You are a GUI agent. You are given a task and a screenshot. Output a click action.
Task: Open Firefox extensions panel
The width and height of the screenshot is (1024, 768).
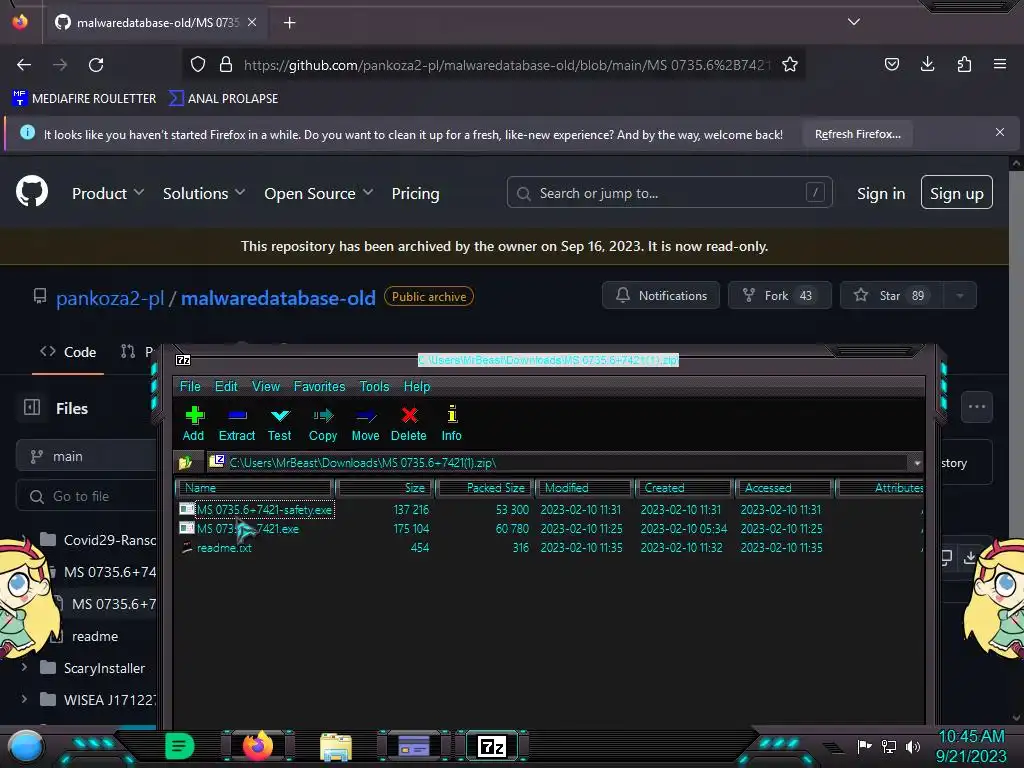click(x=964, y=64)
